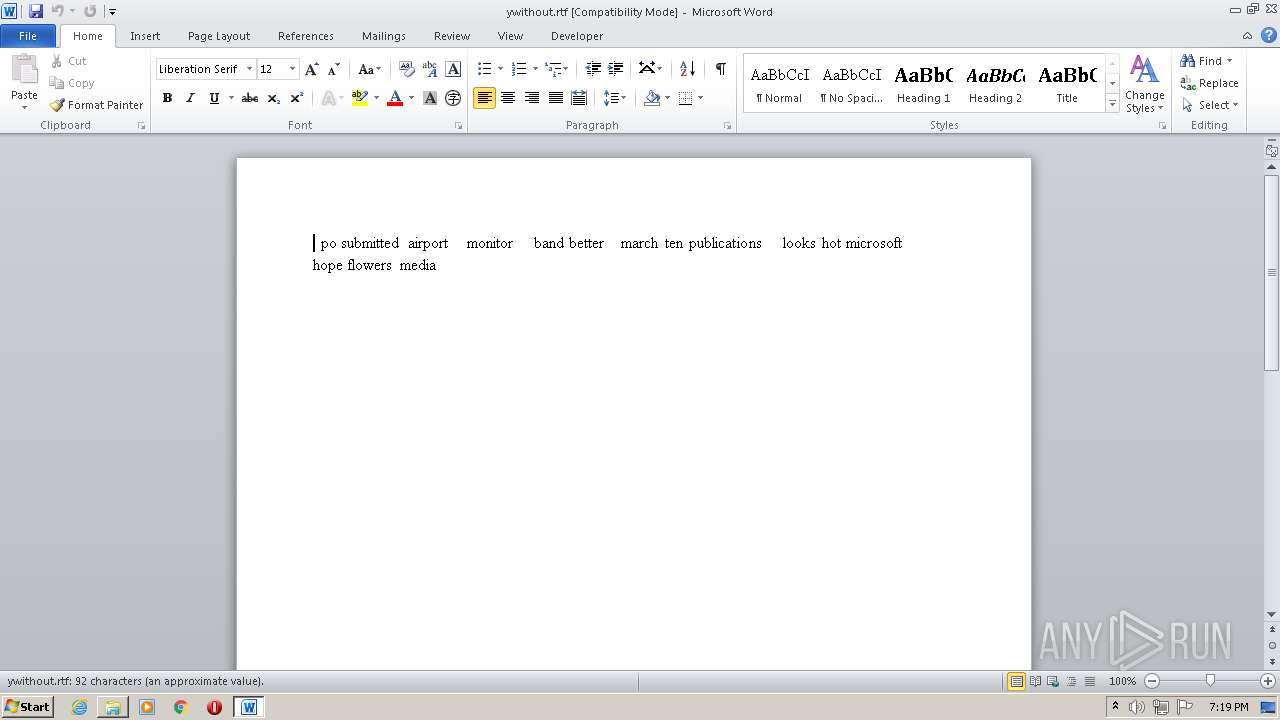Viewport: 1280px width, 720px height.
Task: Switch to the References tab
Action: [x=306, y=36]
